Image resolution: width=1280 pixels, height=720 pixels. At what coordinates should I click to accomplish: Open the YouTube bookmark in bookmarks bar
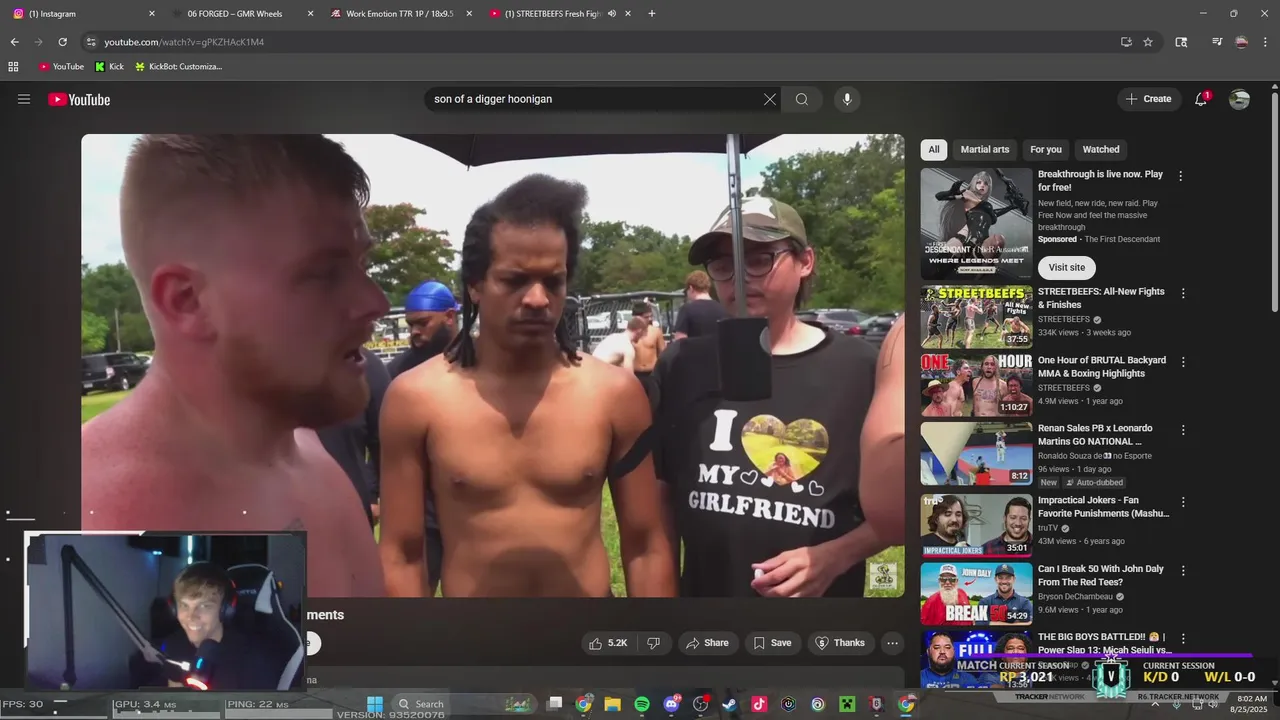tap(61, 67)
